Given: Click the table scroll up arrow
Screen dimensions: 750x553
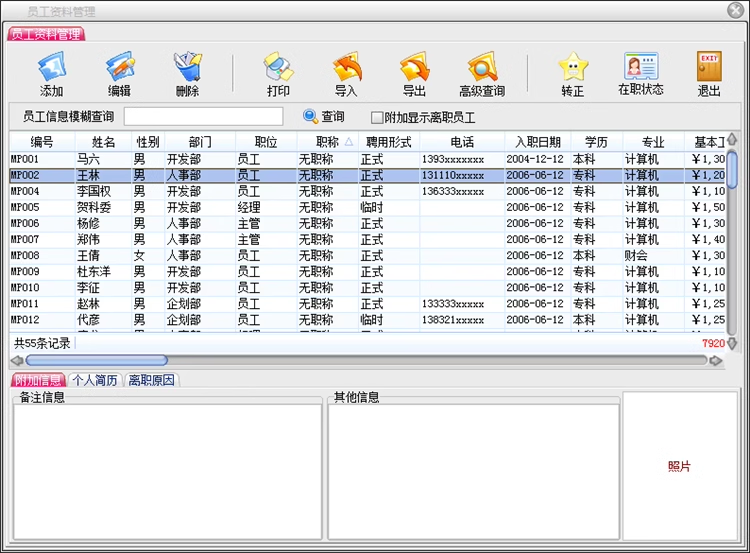Looking at the screenshot, I should click(x=732, y=140).
